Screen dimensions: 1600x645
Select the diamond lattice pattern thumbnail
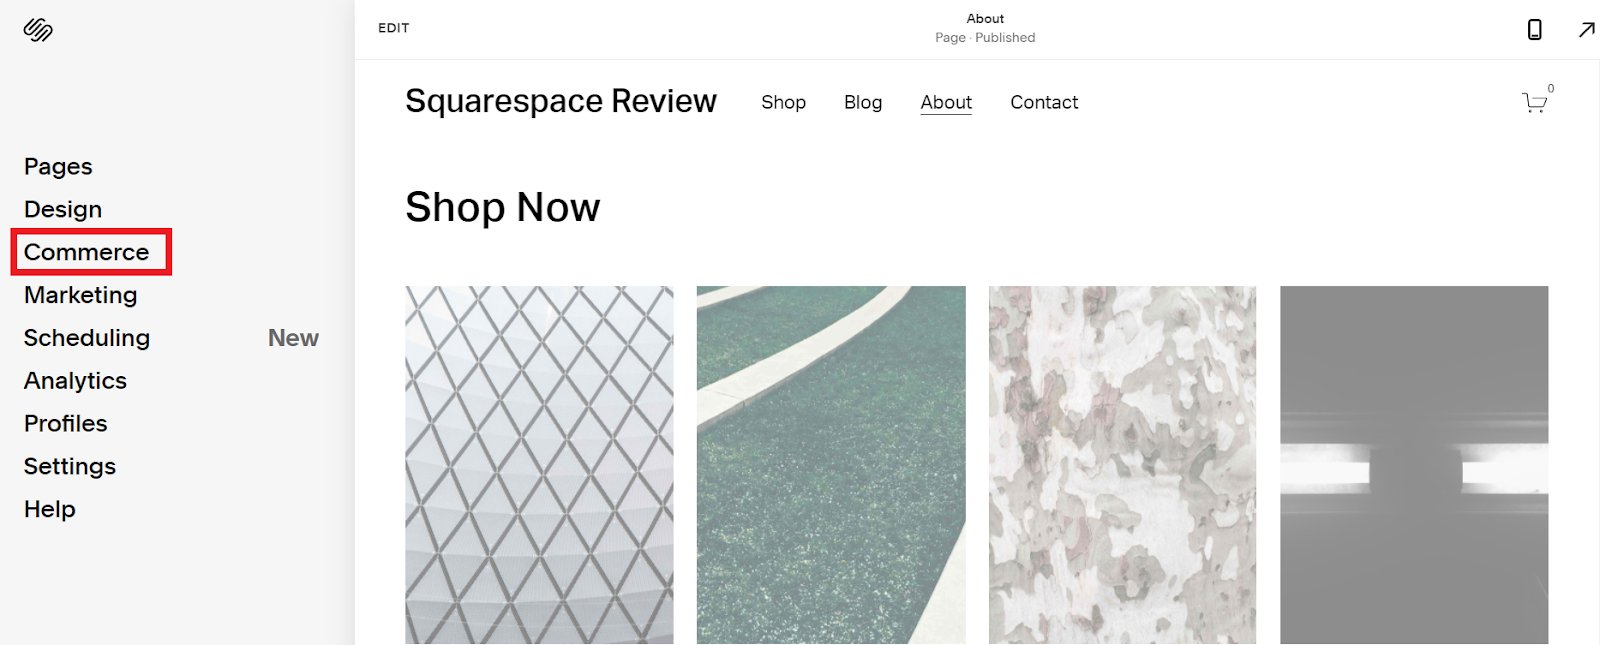pos(539,465)
